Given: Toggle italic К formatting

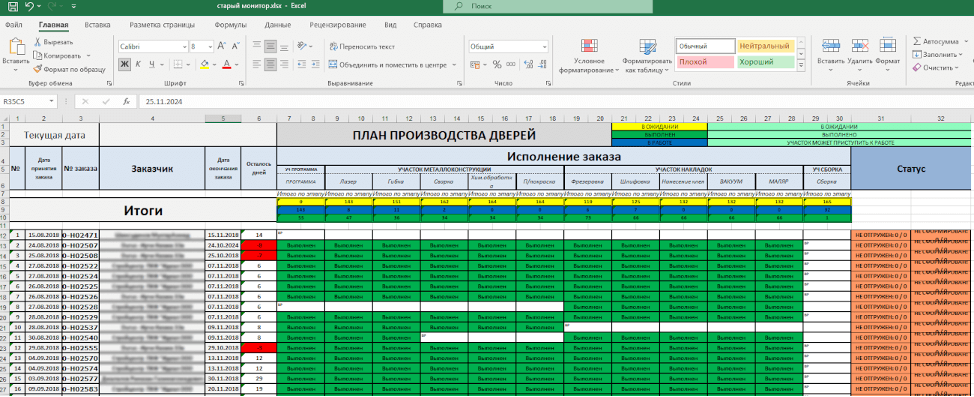Looking at the screenshot, I should (137, 64).
